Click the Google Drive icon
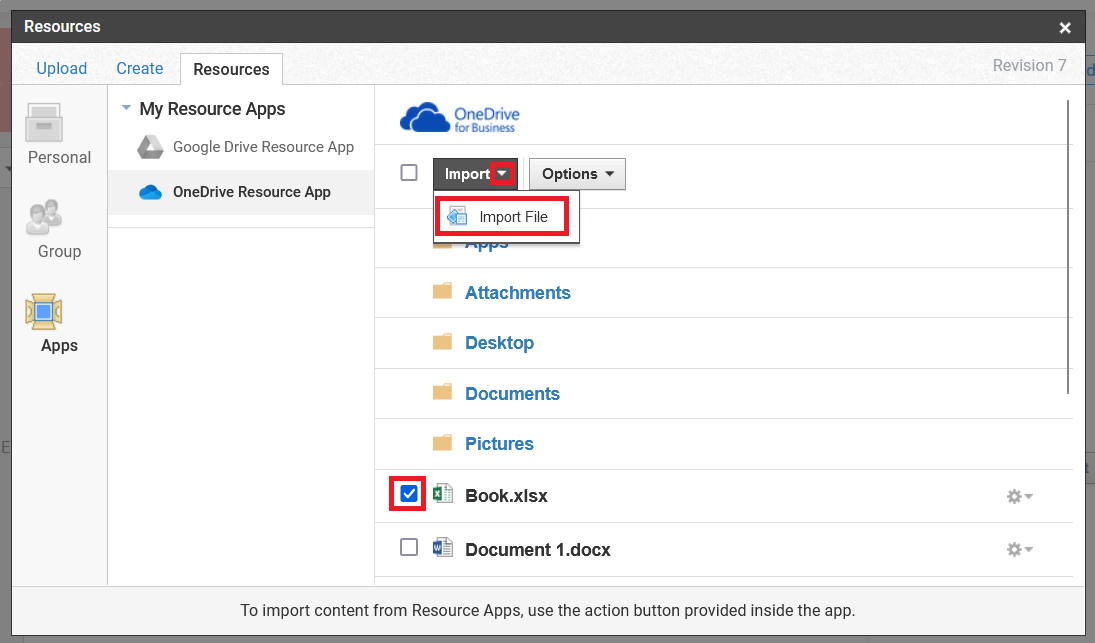The height and width of the screenshot is (643, 1095). [x=150, y=147]
